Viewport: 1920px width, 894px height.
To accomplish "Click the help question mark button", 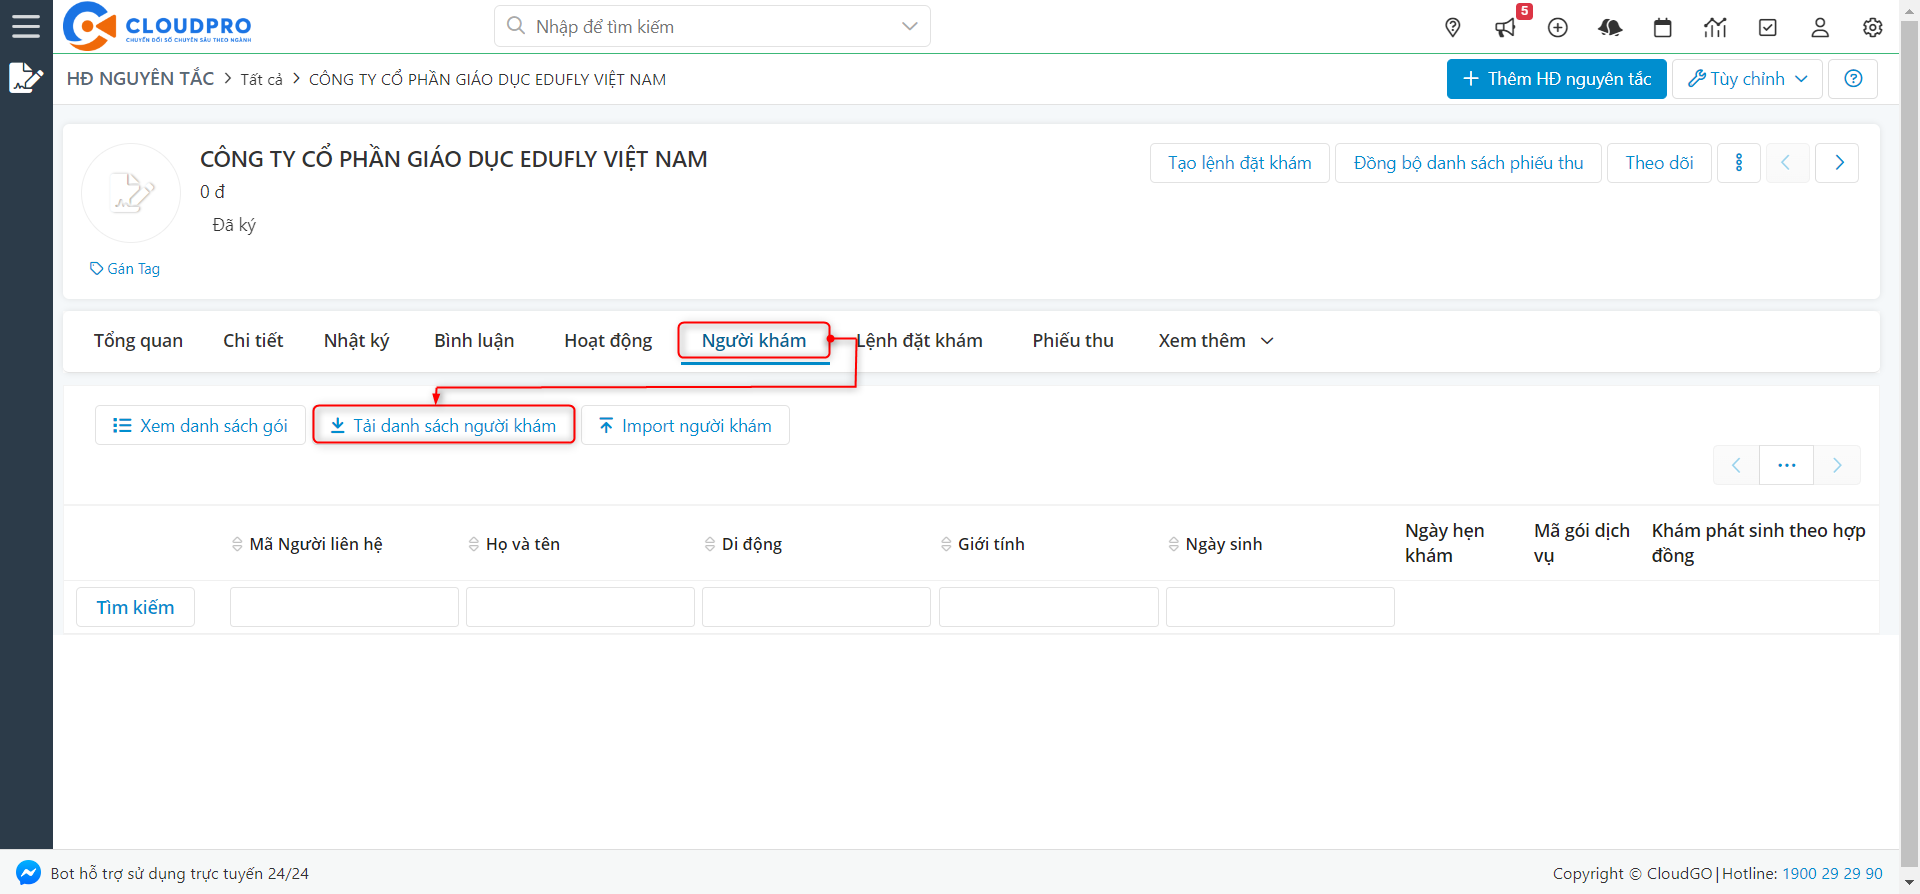I will (1853, 79).
